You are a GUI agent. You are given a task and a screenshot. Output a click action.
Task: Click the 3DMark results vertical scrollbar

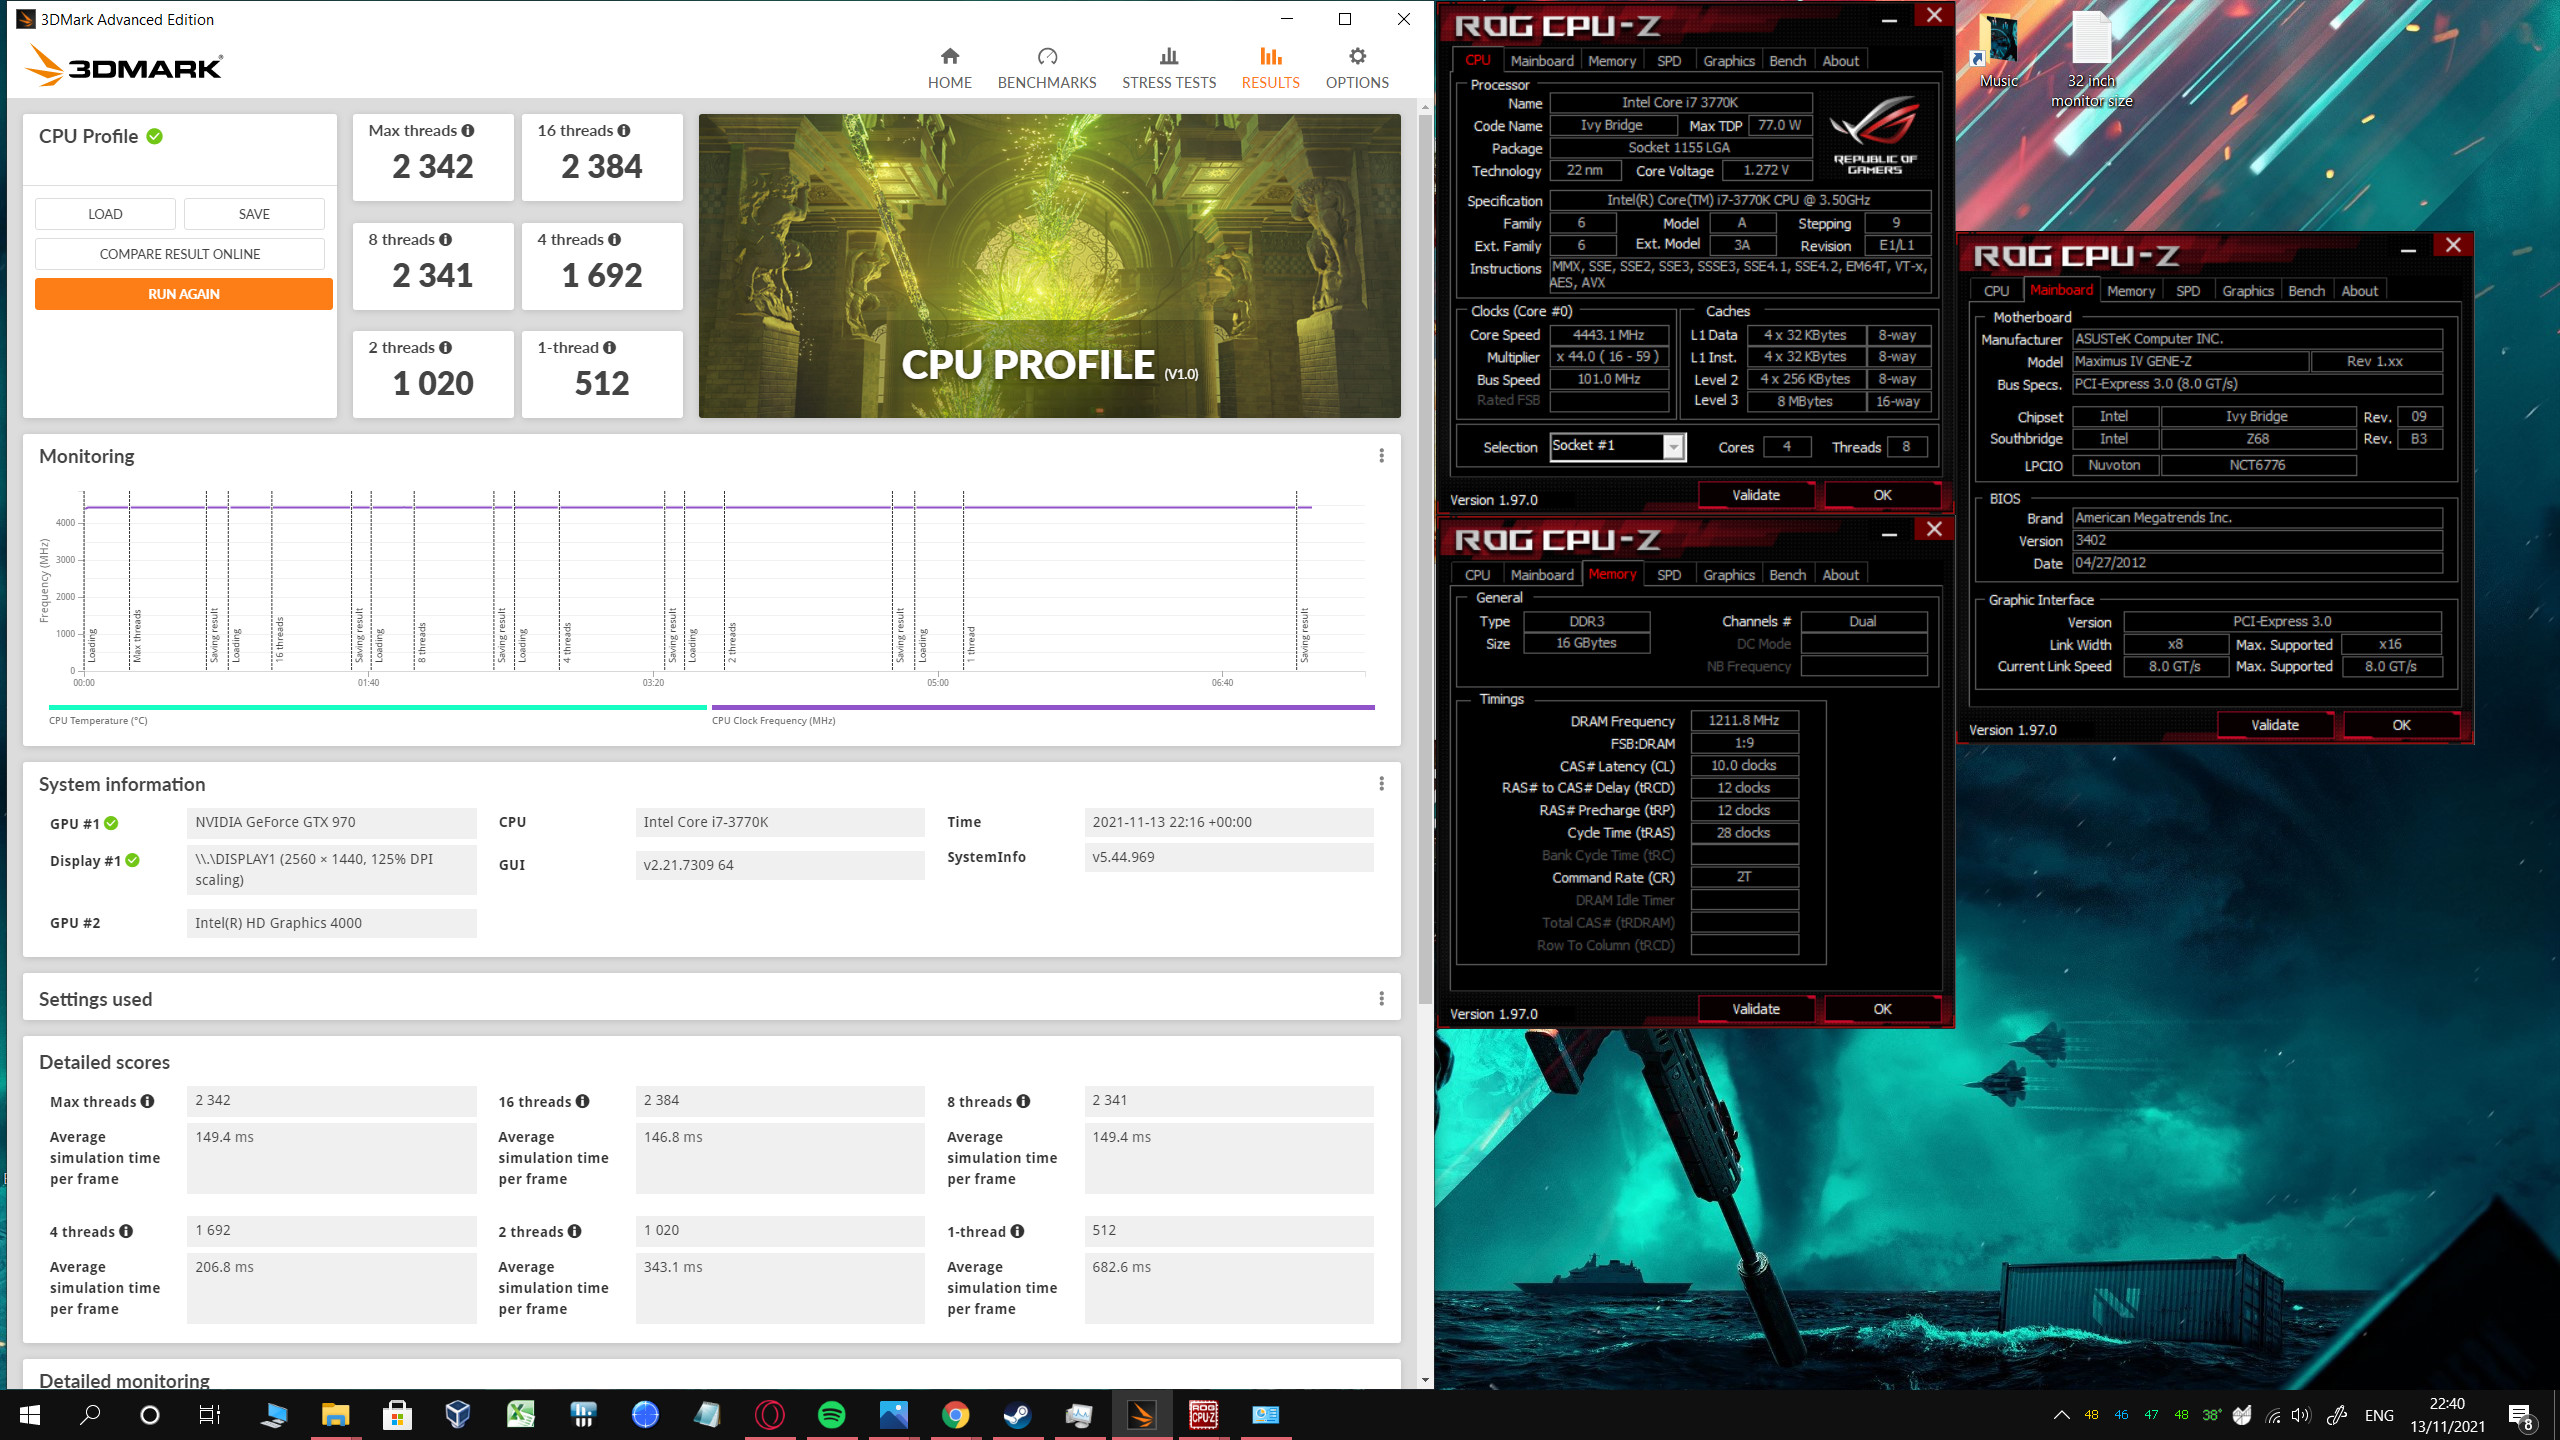(x=1425, y=560)
